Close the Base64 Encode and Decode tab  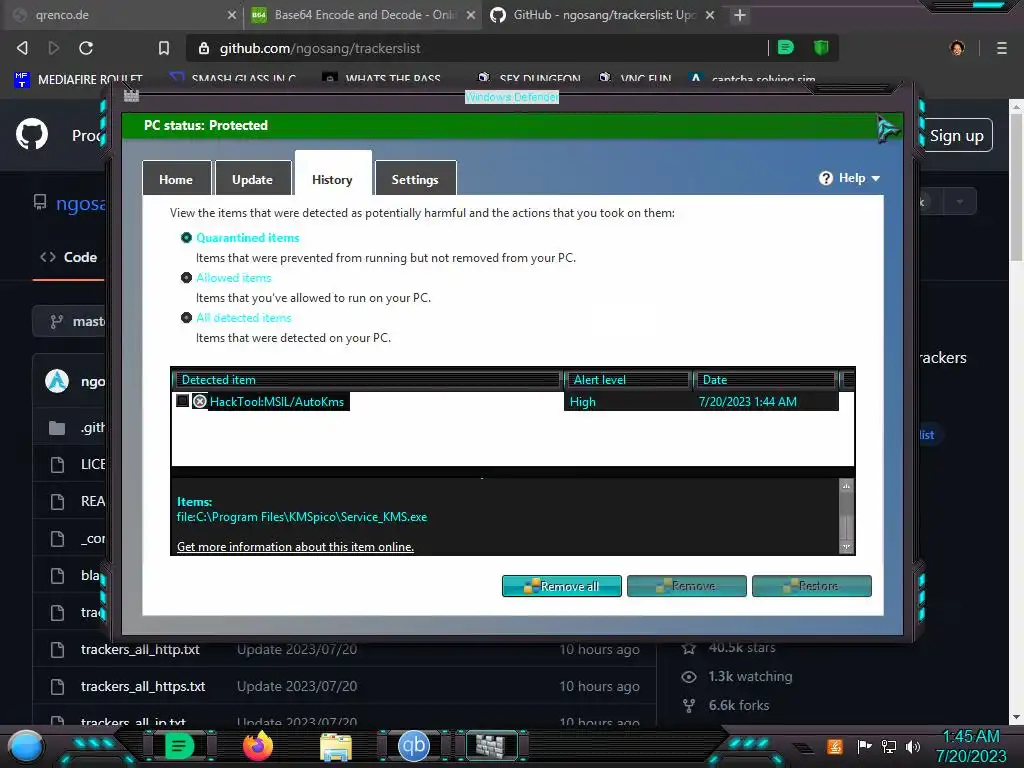click(x=470, y=14)
